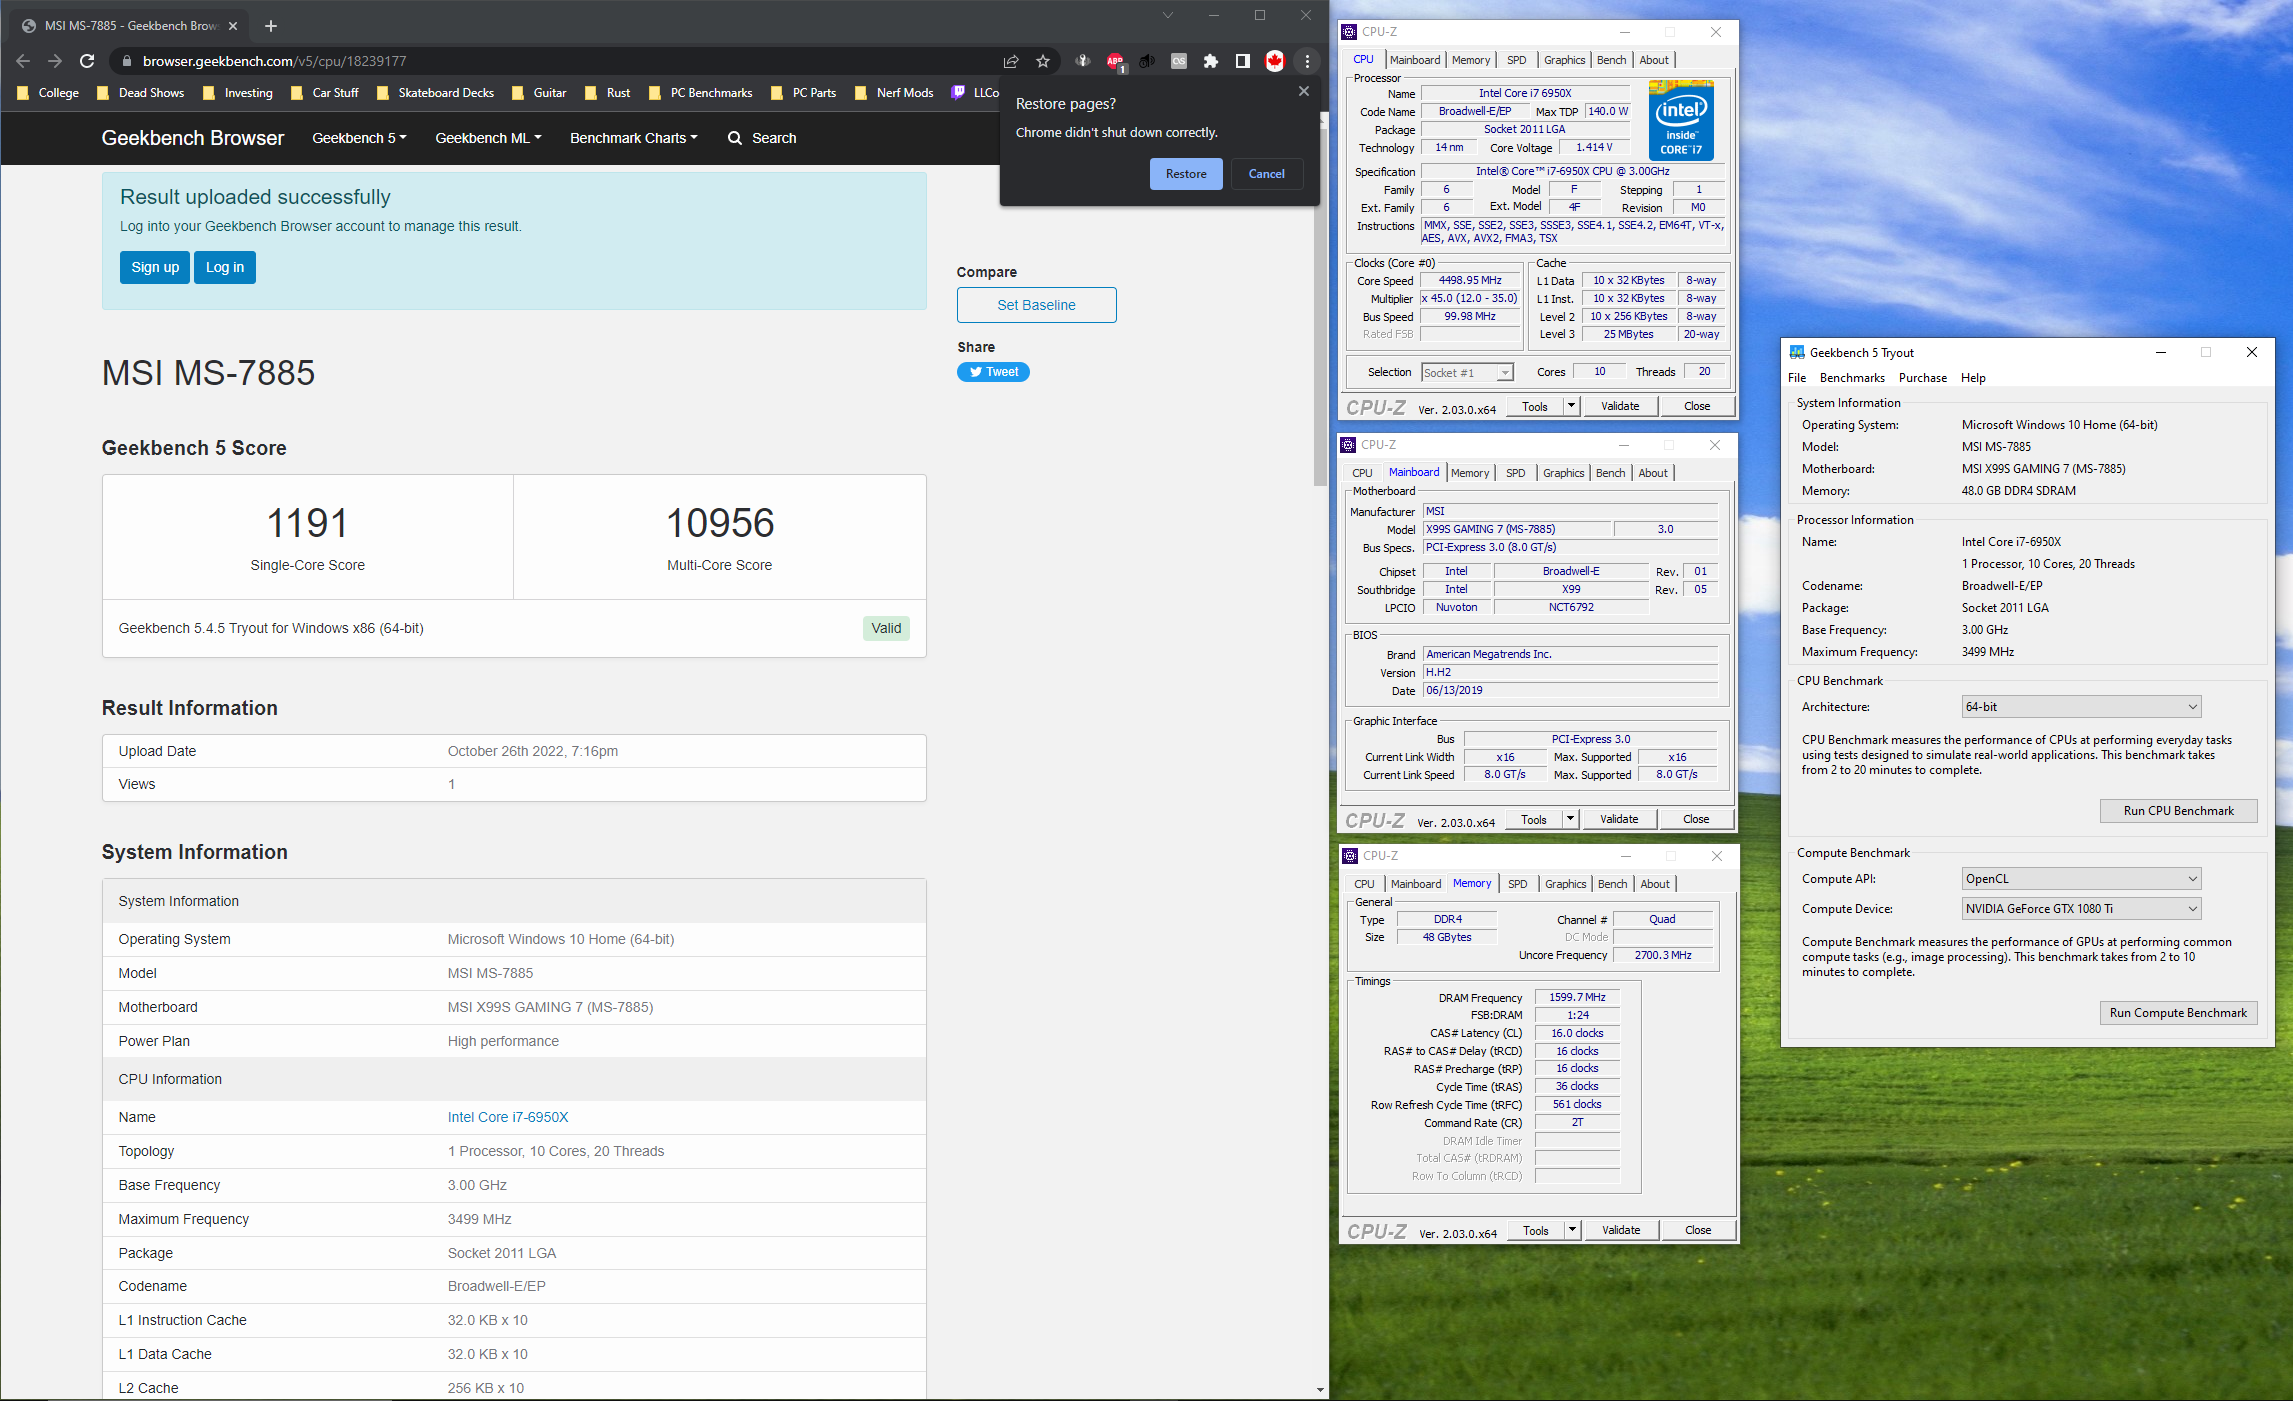The image size is (2293, 1401).
Task: Go back to previous page in Chrome
Action: point(23,61)
